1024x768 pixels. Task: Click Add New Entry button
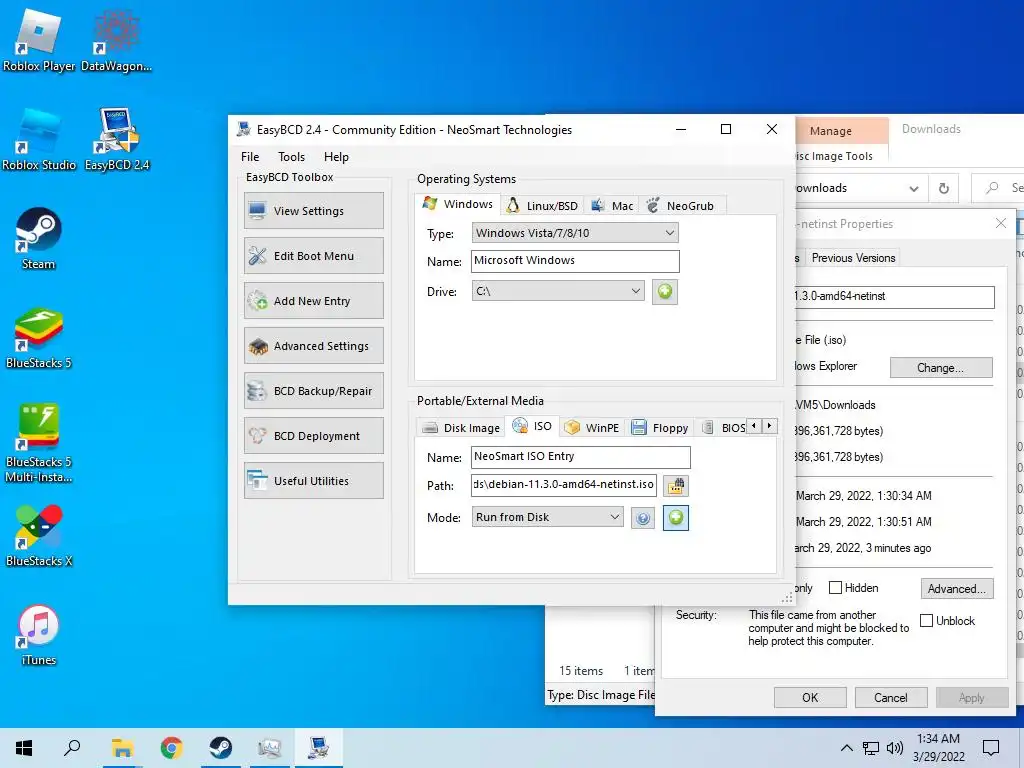point(313,300)
